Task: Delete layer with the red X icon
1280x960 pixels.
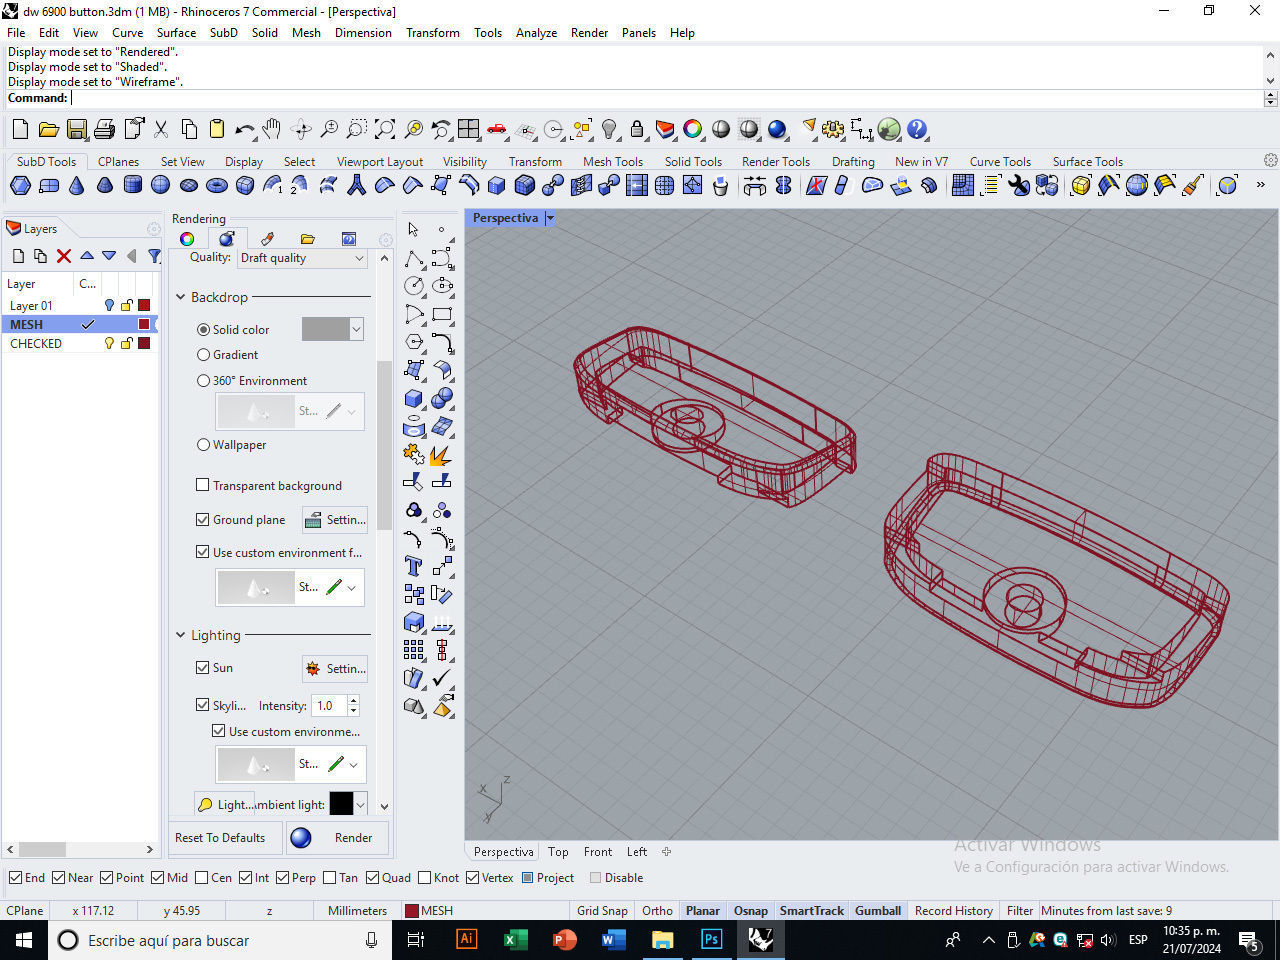Action: point(64,256)
